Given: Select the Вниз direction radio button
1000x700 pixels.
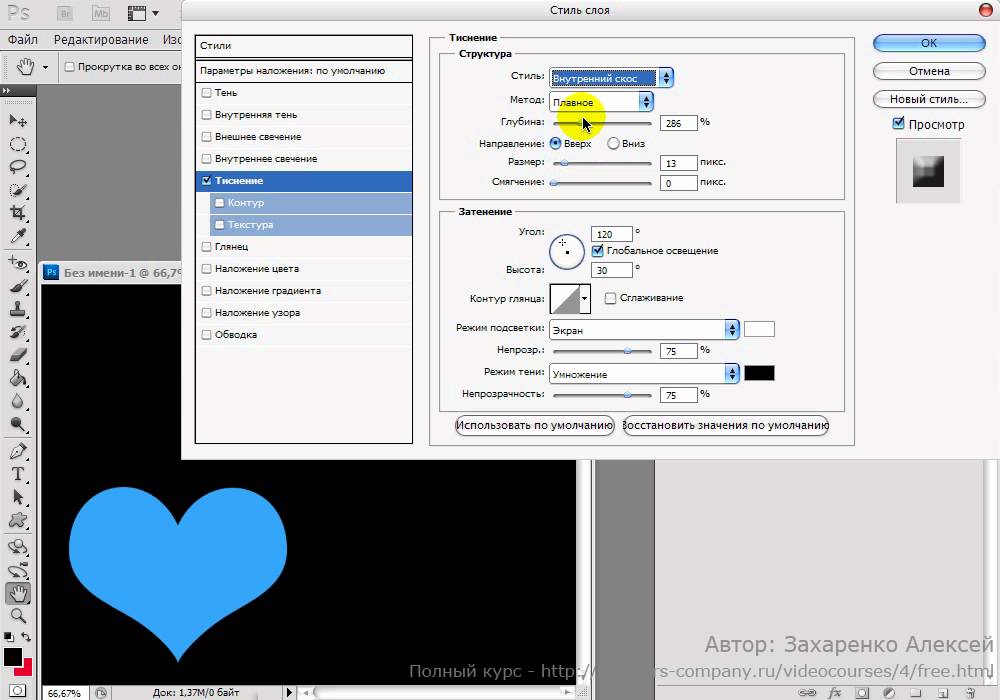Looking at the screenshot, I should pos(613,143).
